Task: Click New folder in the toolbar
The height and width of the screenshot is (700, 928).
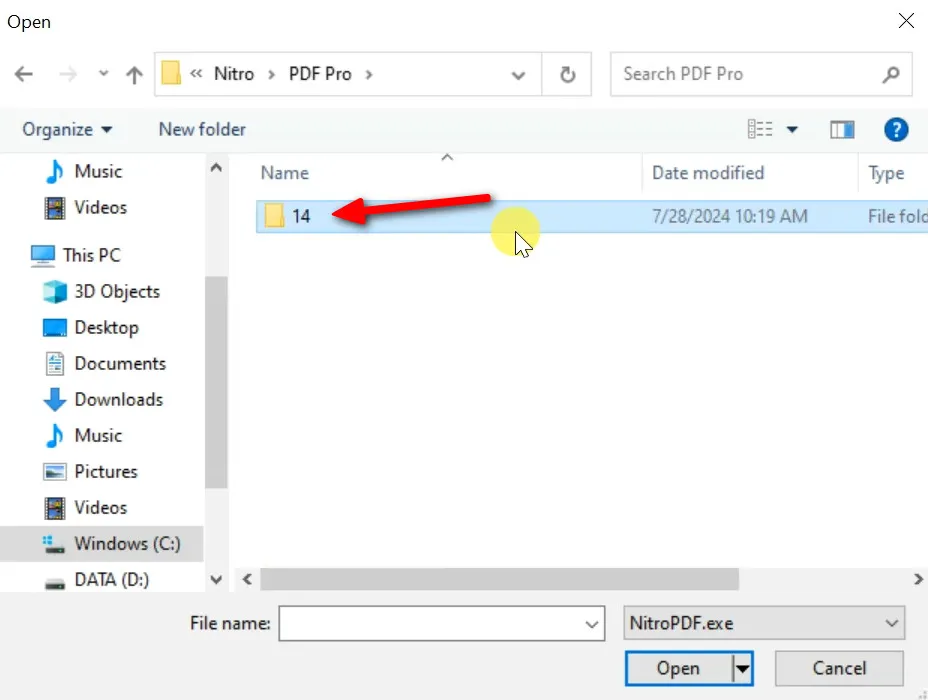Action: coord(202,130)
